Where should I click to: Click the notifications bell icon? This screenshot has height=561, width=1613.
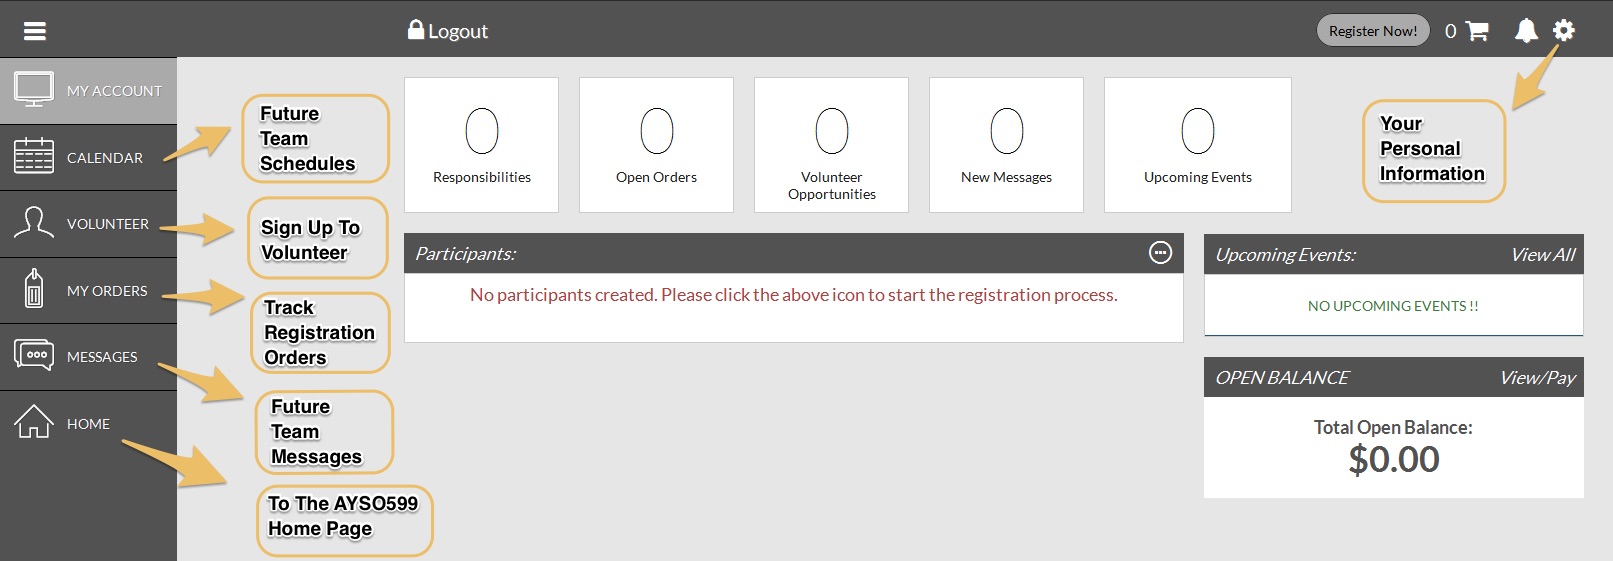coord(1526,31)
